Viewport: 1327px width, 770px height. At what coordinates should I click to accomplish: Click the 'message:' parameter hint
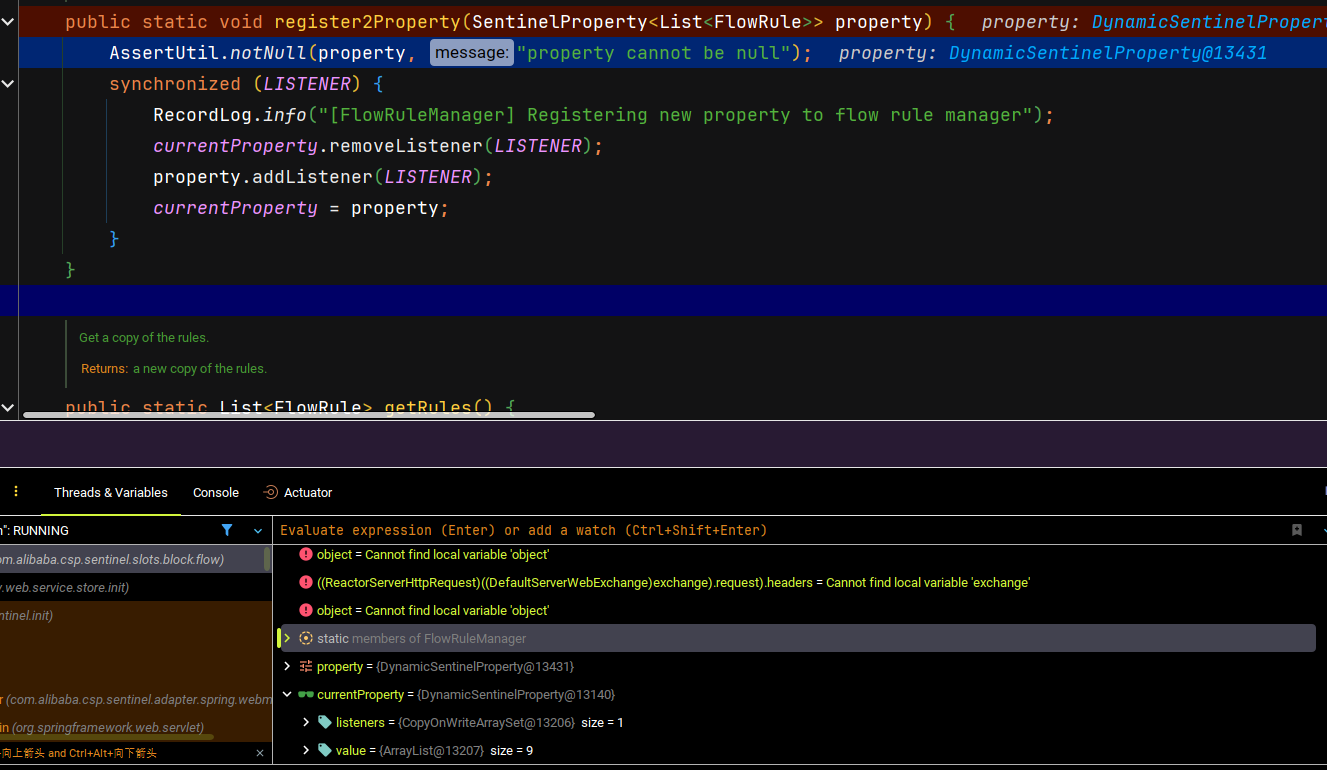(x=471, y=53)
